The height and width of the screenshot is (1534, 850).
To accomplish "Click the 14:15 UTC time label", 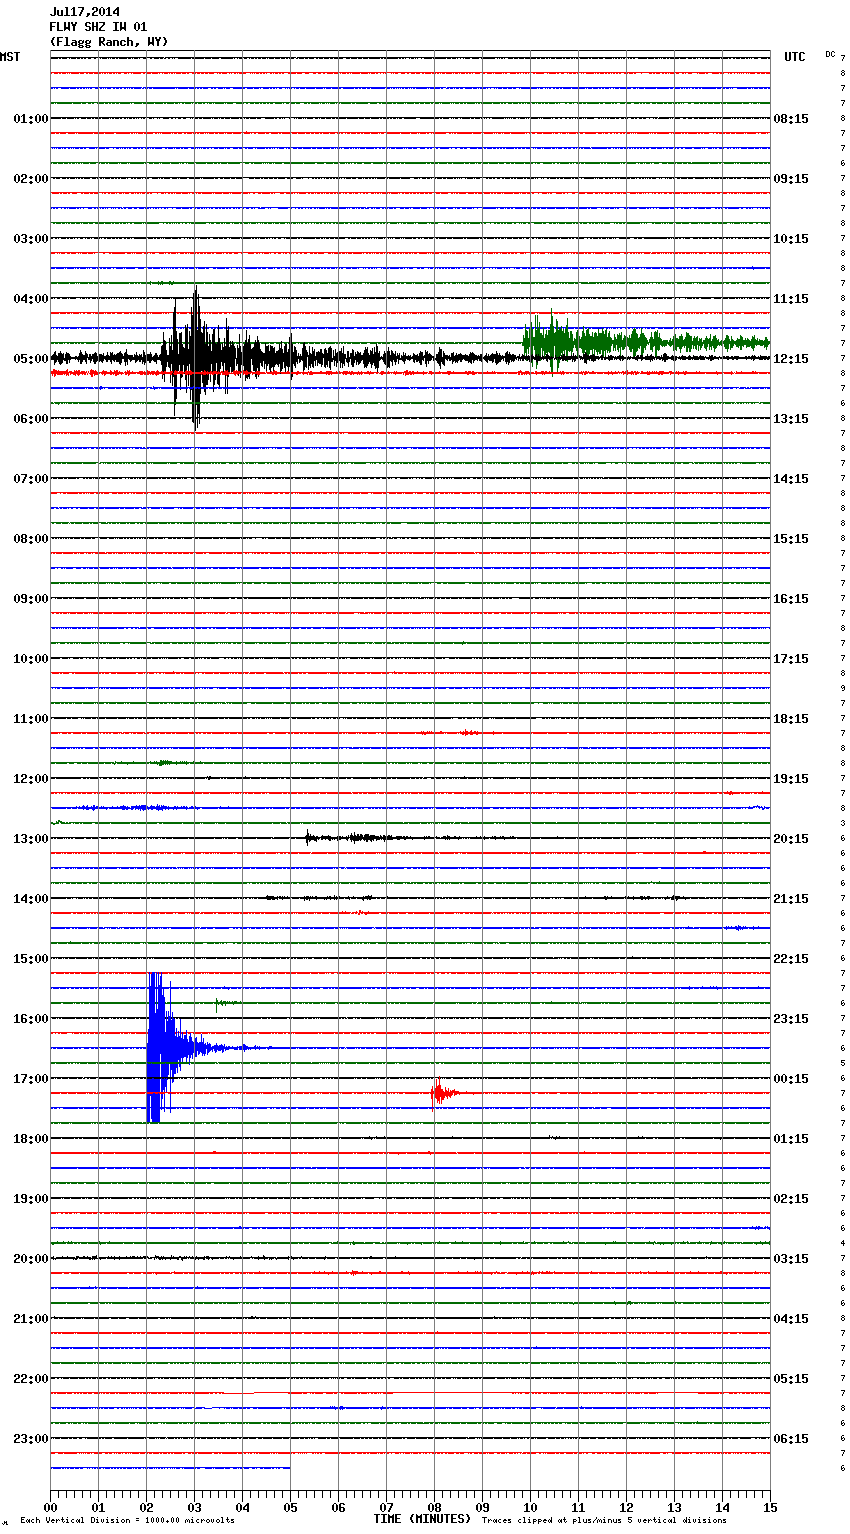I will [x=791, y=479].
